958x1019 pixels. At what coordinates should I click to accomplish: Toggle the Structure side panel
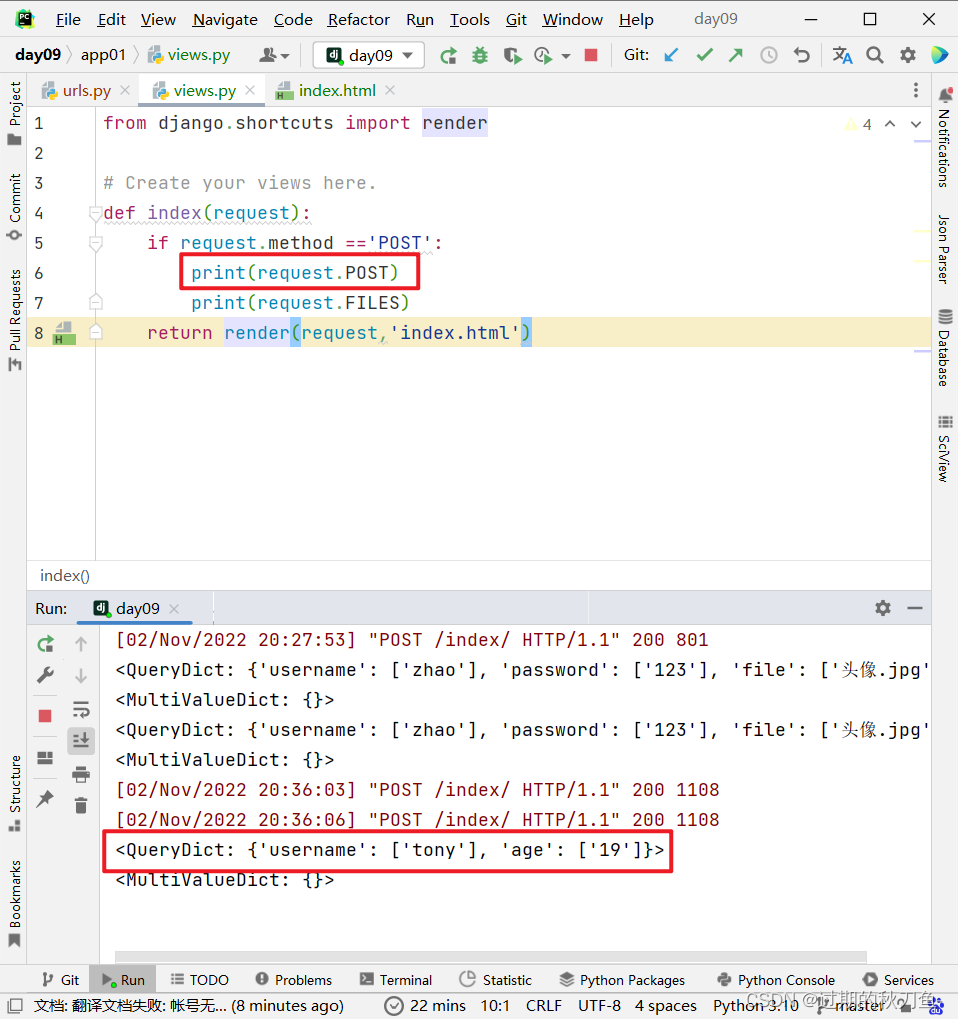coord(14,793)
